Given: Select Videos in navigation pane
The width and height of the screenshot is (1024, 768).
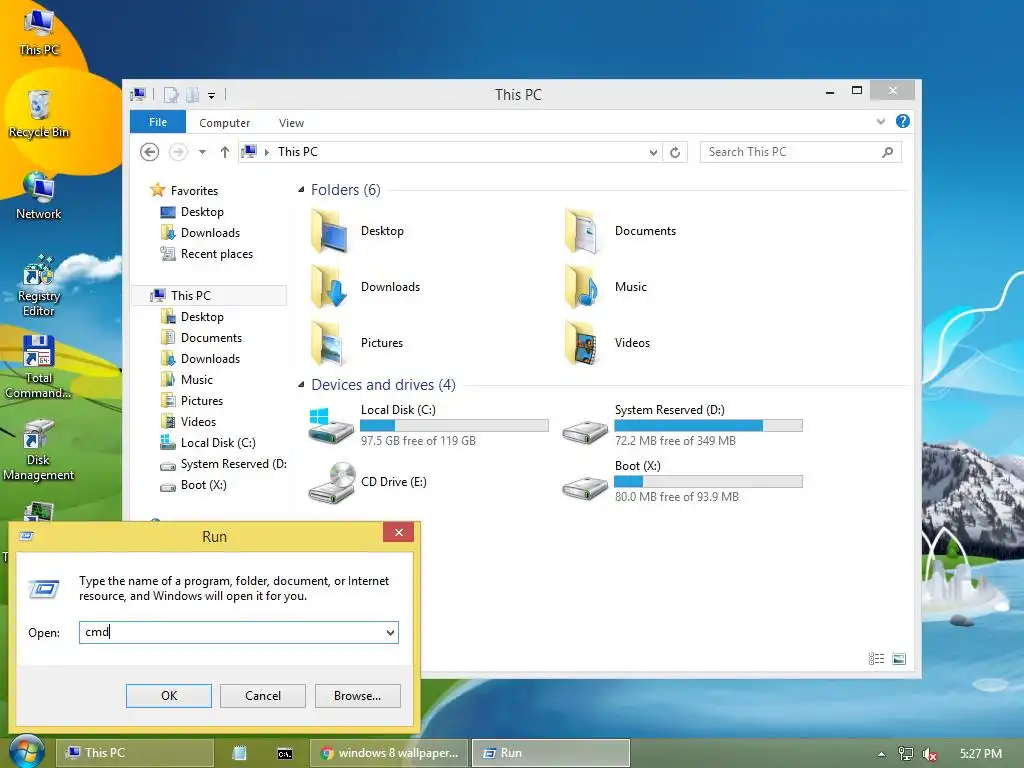Looking at the screenshot, I should [188, 422].
